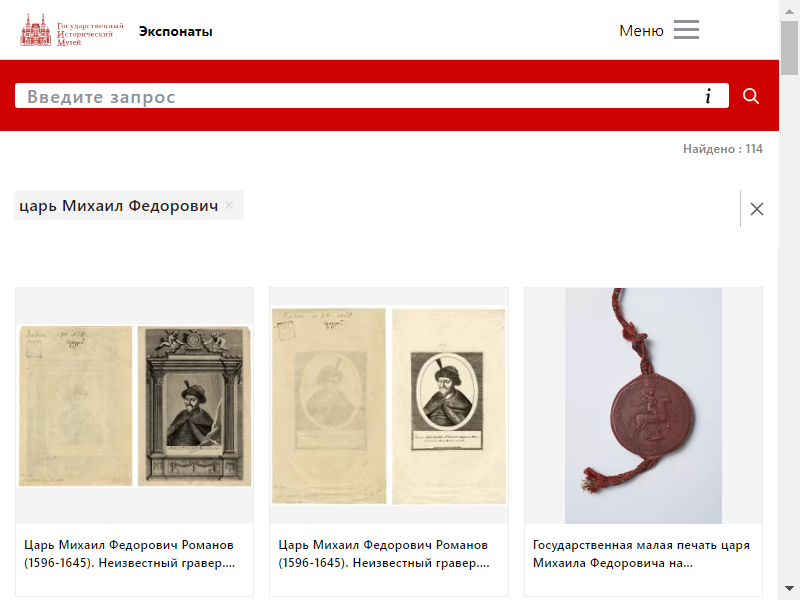Open second 'Царь Михаил Федорович Романов' title
Viewport: 800px width, 600px height.
click(384, 554)
